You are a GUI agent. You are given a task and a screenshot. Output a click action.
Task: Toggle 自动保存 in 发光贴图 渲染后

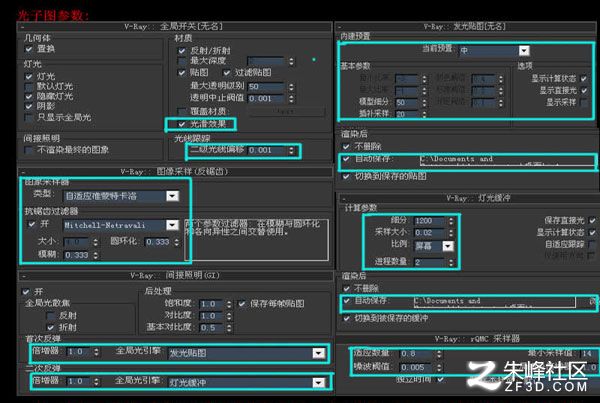[x=346, y=158]
